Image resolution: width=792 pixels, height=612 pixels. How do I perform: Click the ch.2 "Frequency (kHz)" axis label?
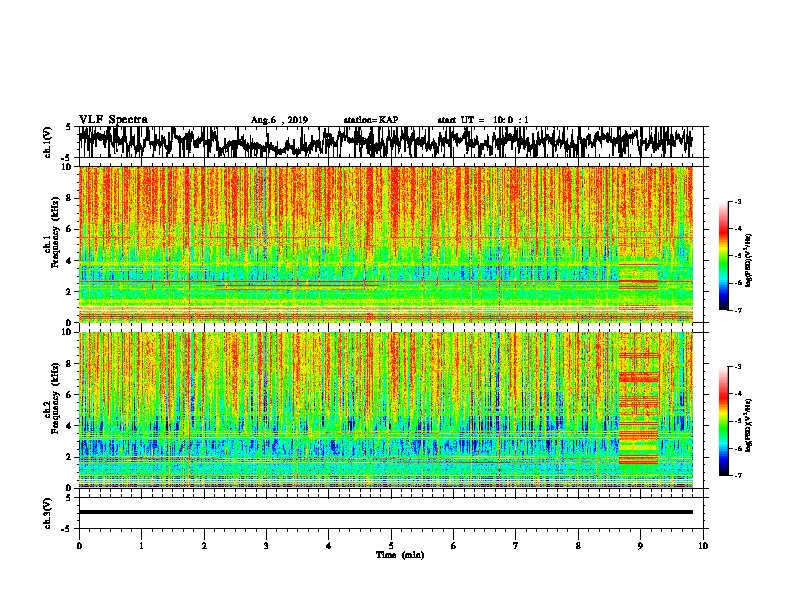coord(55,398)
